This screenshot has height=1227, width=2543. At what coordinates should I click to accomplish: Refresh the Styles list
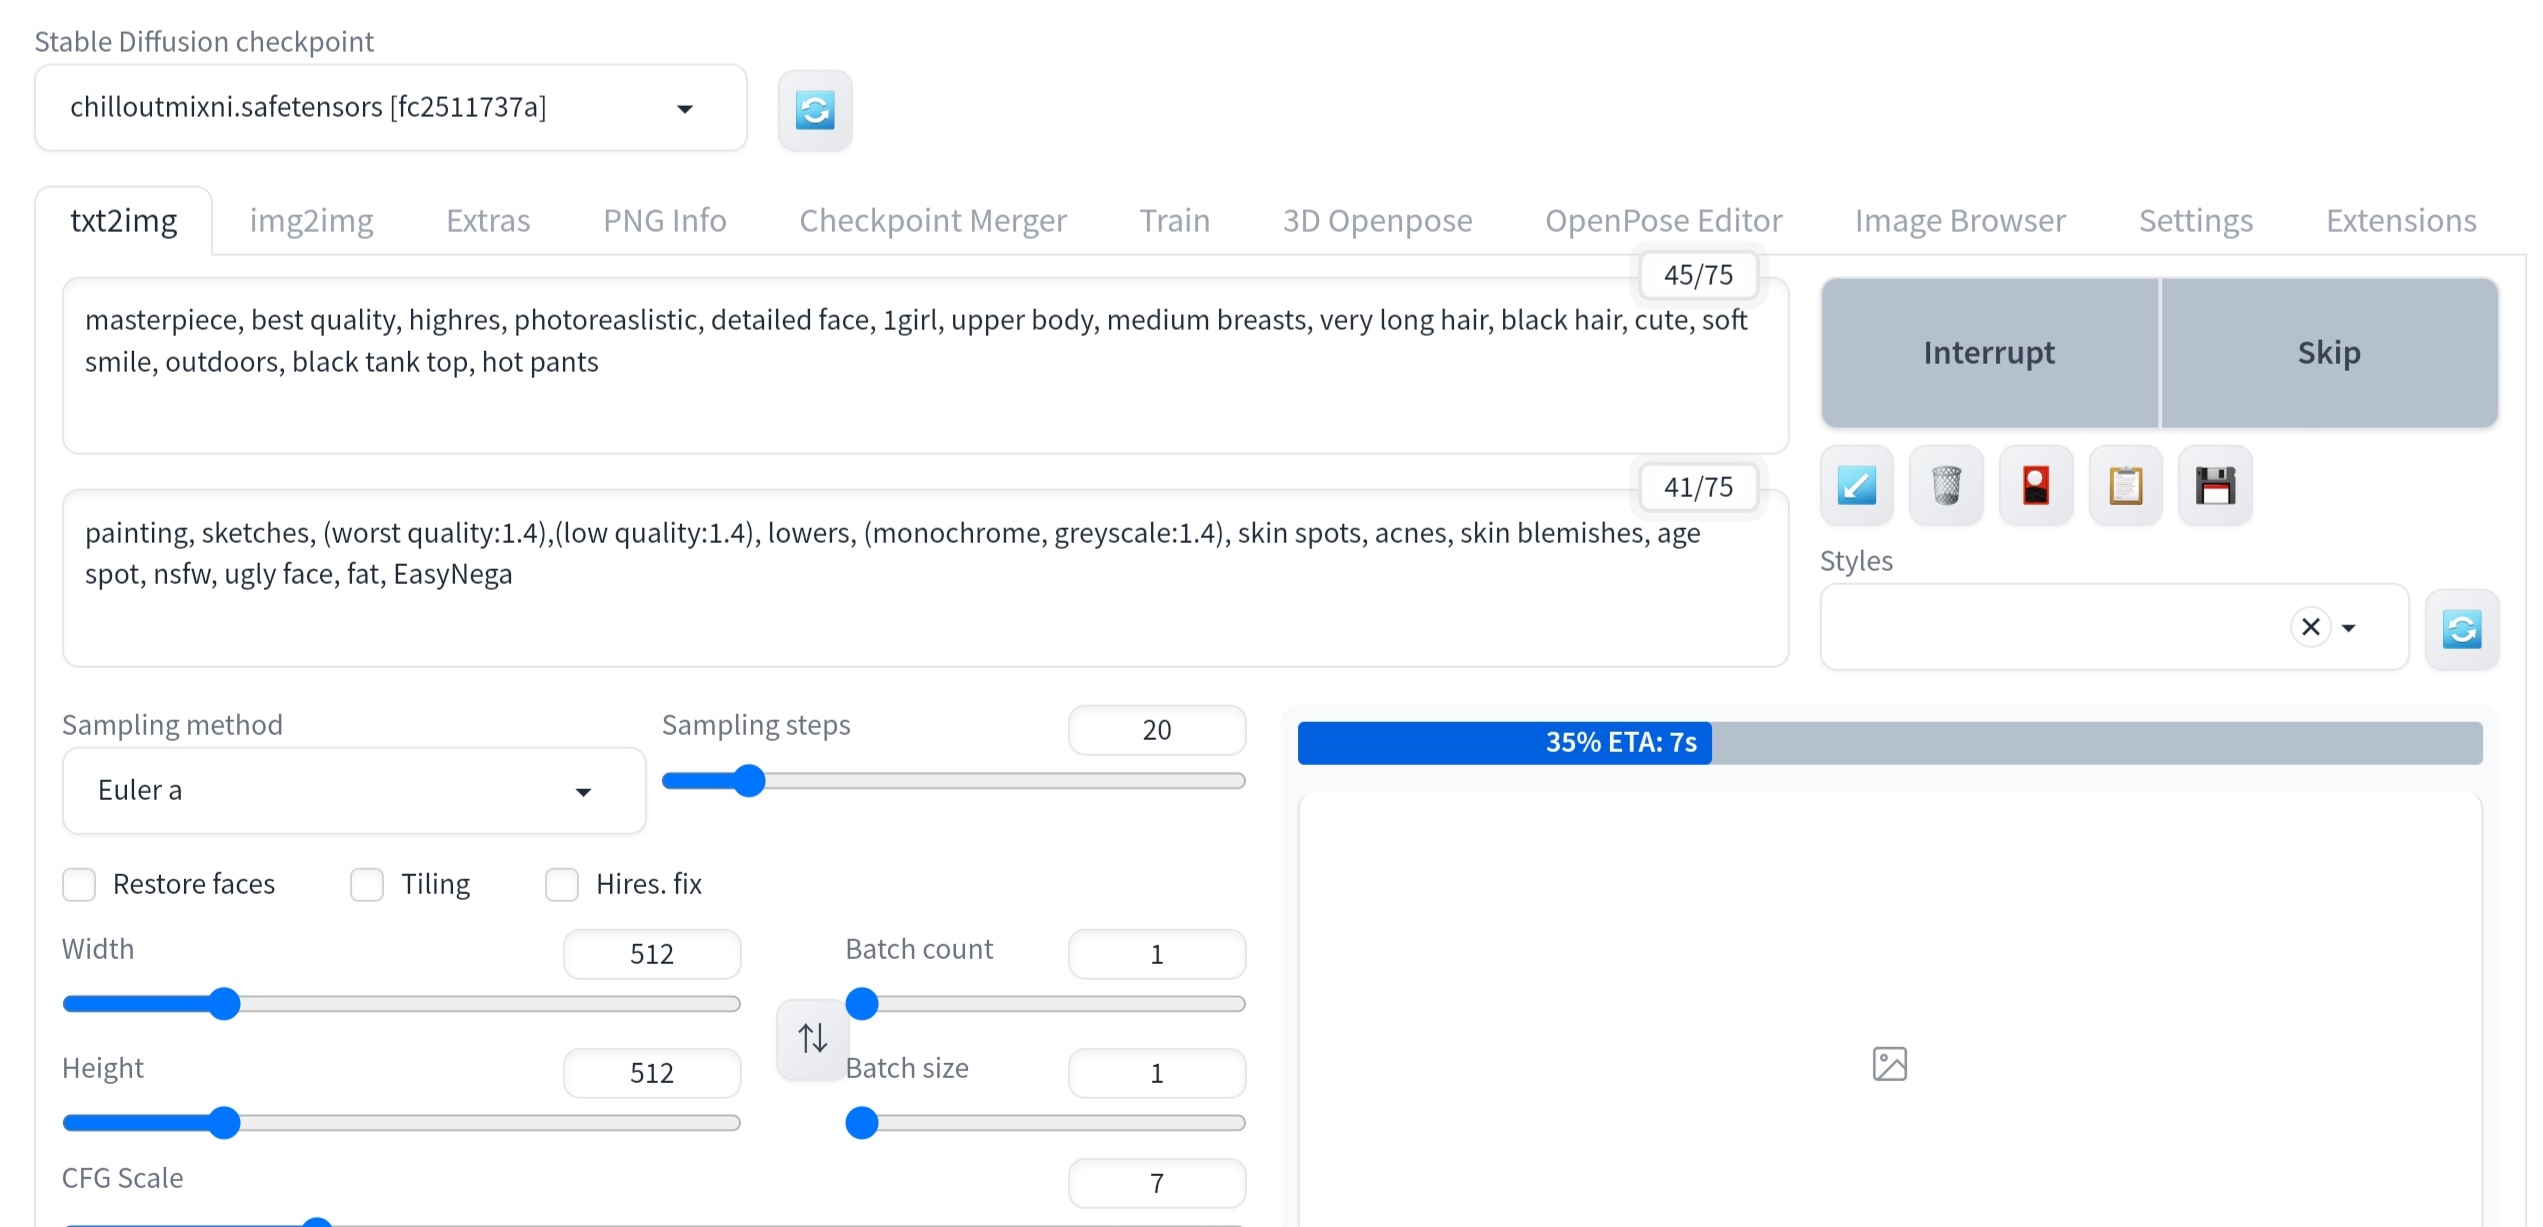[x=2461, y=629]
